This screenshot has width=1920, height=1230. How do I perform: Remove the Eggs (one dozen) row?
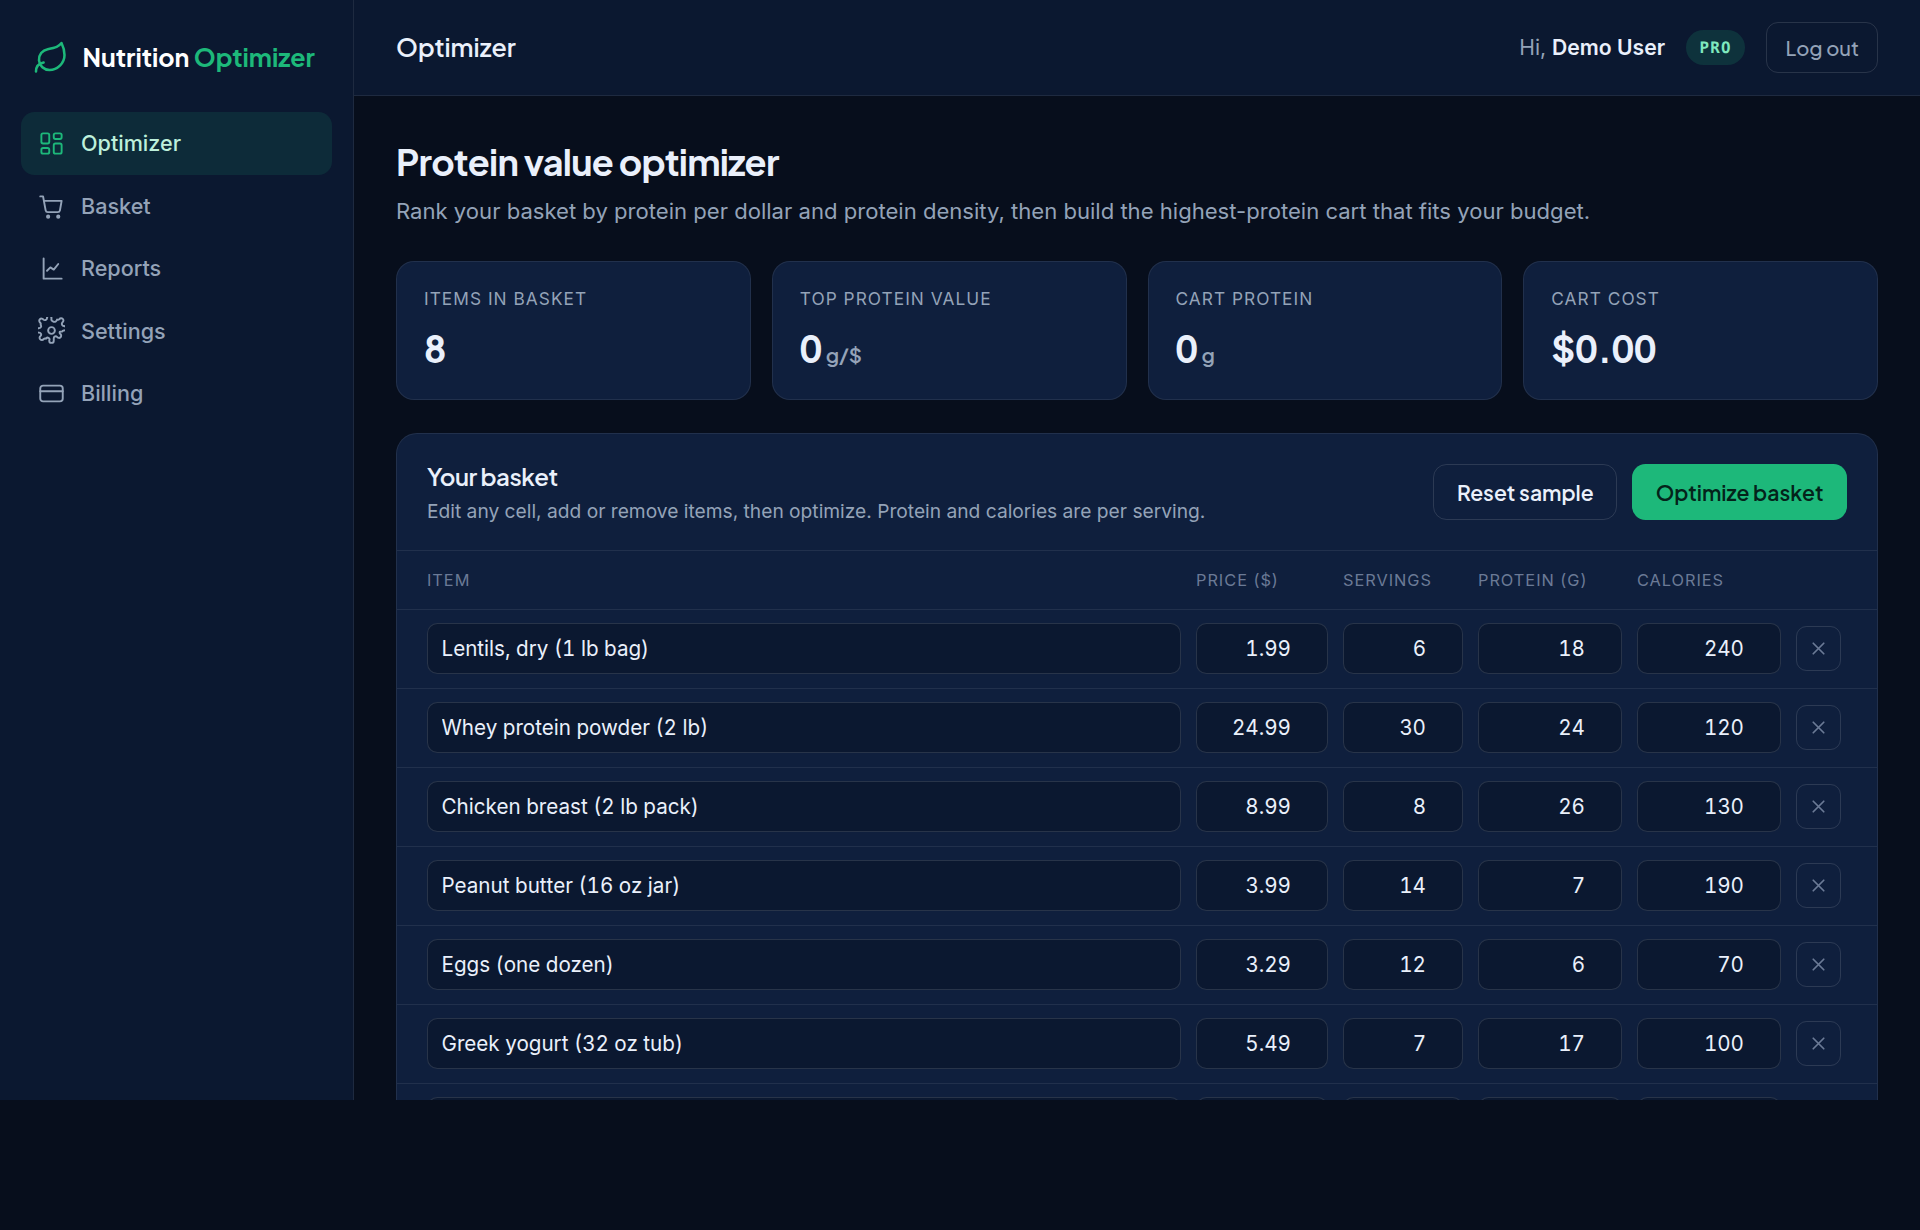click(1818, 965)
